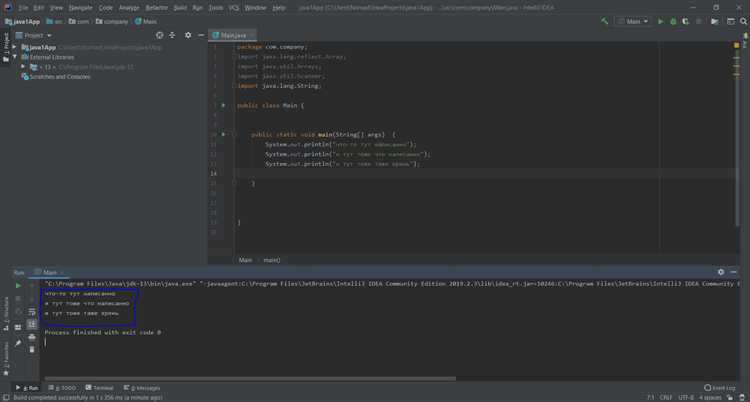This screenshot has height=402, width=750.
Task: Rerun Main with the Run panel's green play icon
Action: (18, 286)
